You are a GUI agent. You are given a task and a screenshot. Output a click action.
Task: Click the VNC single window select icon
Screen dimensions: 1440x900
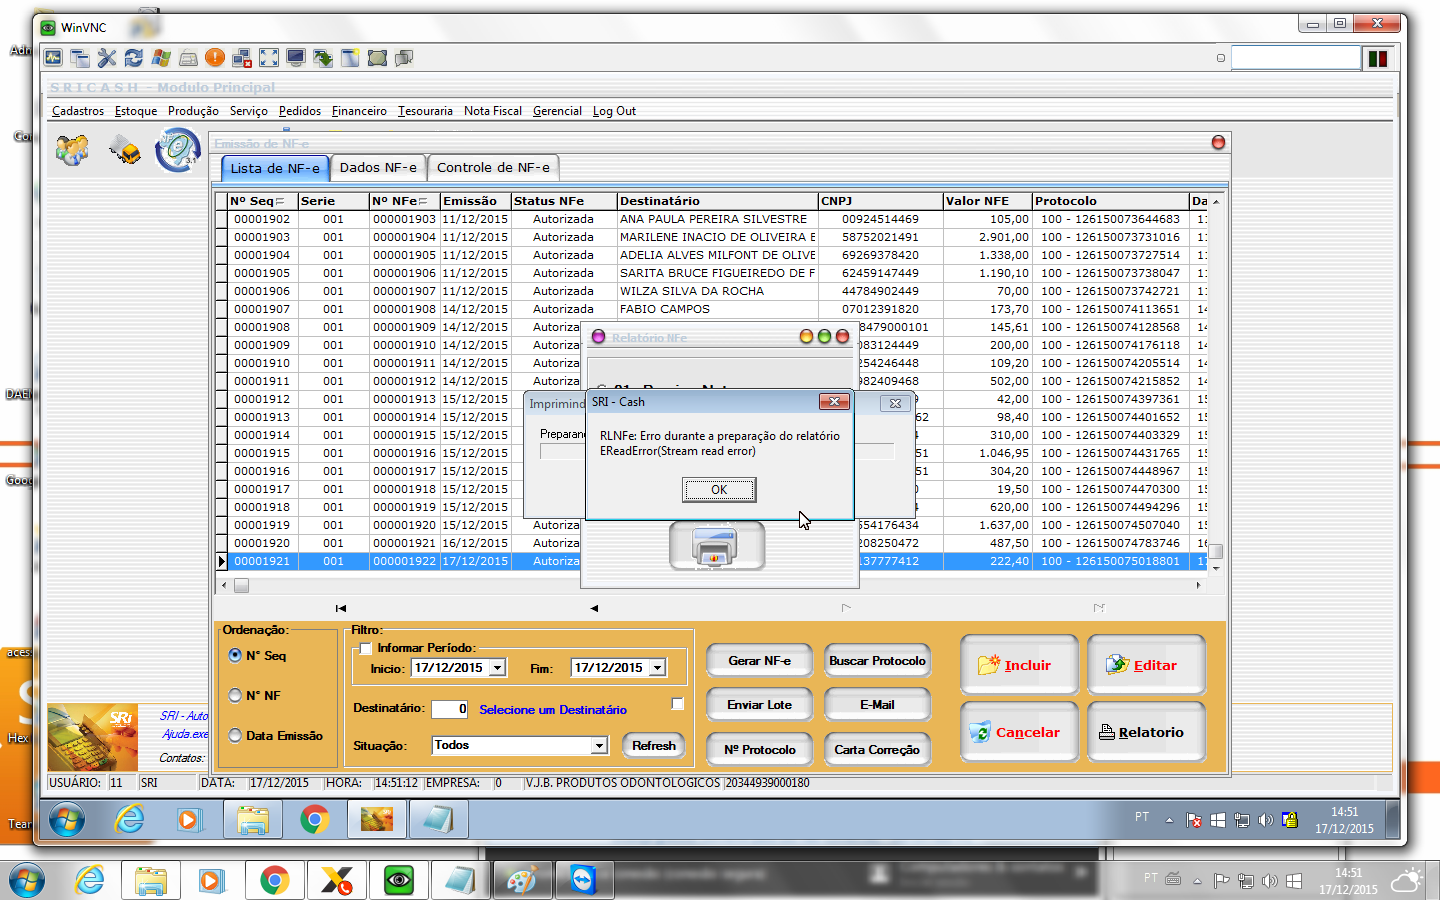(350, 58)
